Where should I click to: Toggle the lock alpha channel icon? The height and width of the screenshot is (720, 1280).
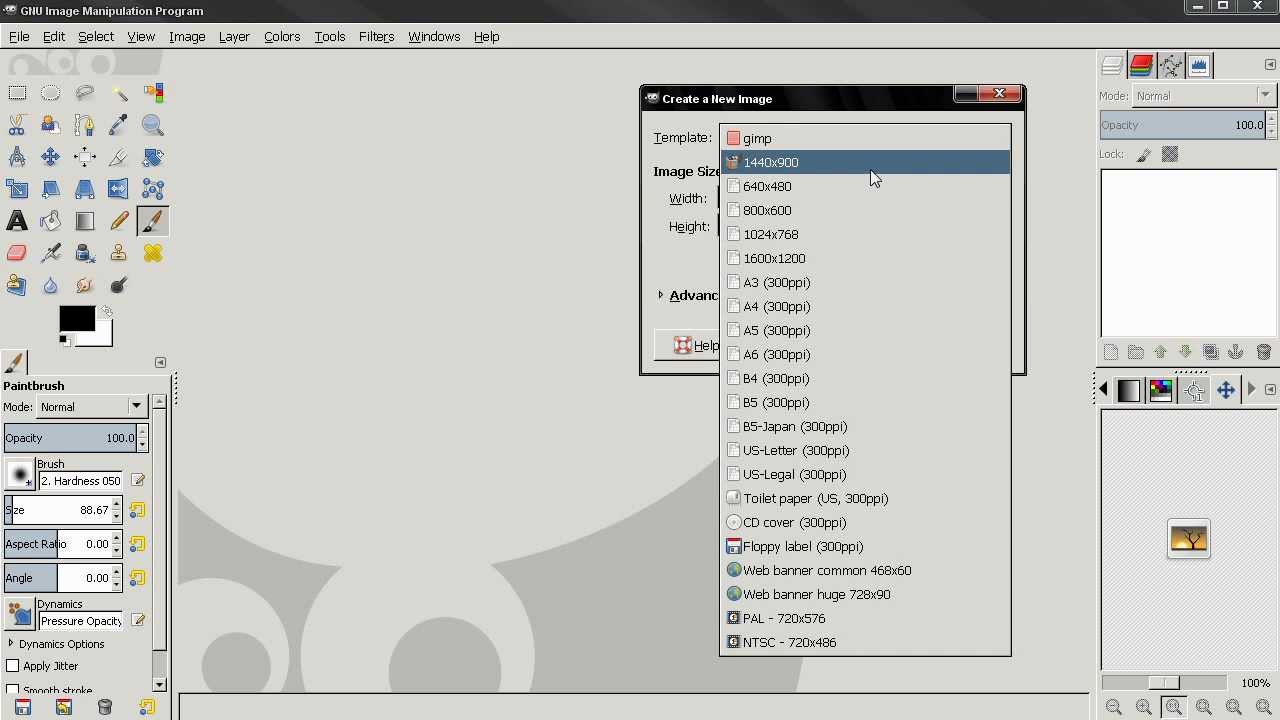(1170, 154)
